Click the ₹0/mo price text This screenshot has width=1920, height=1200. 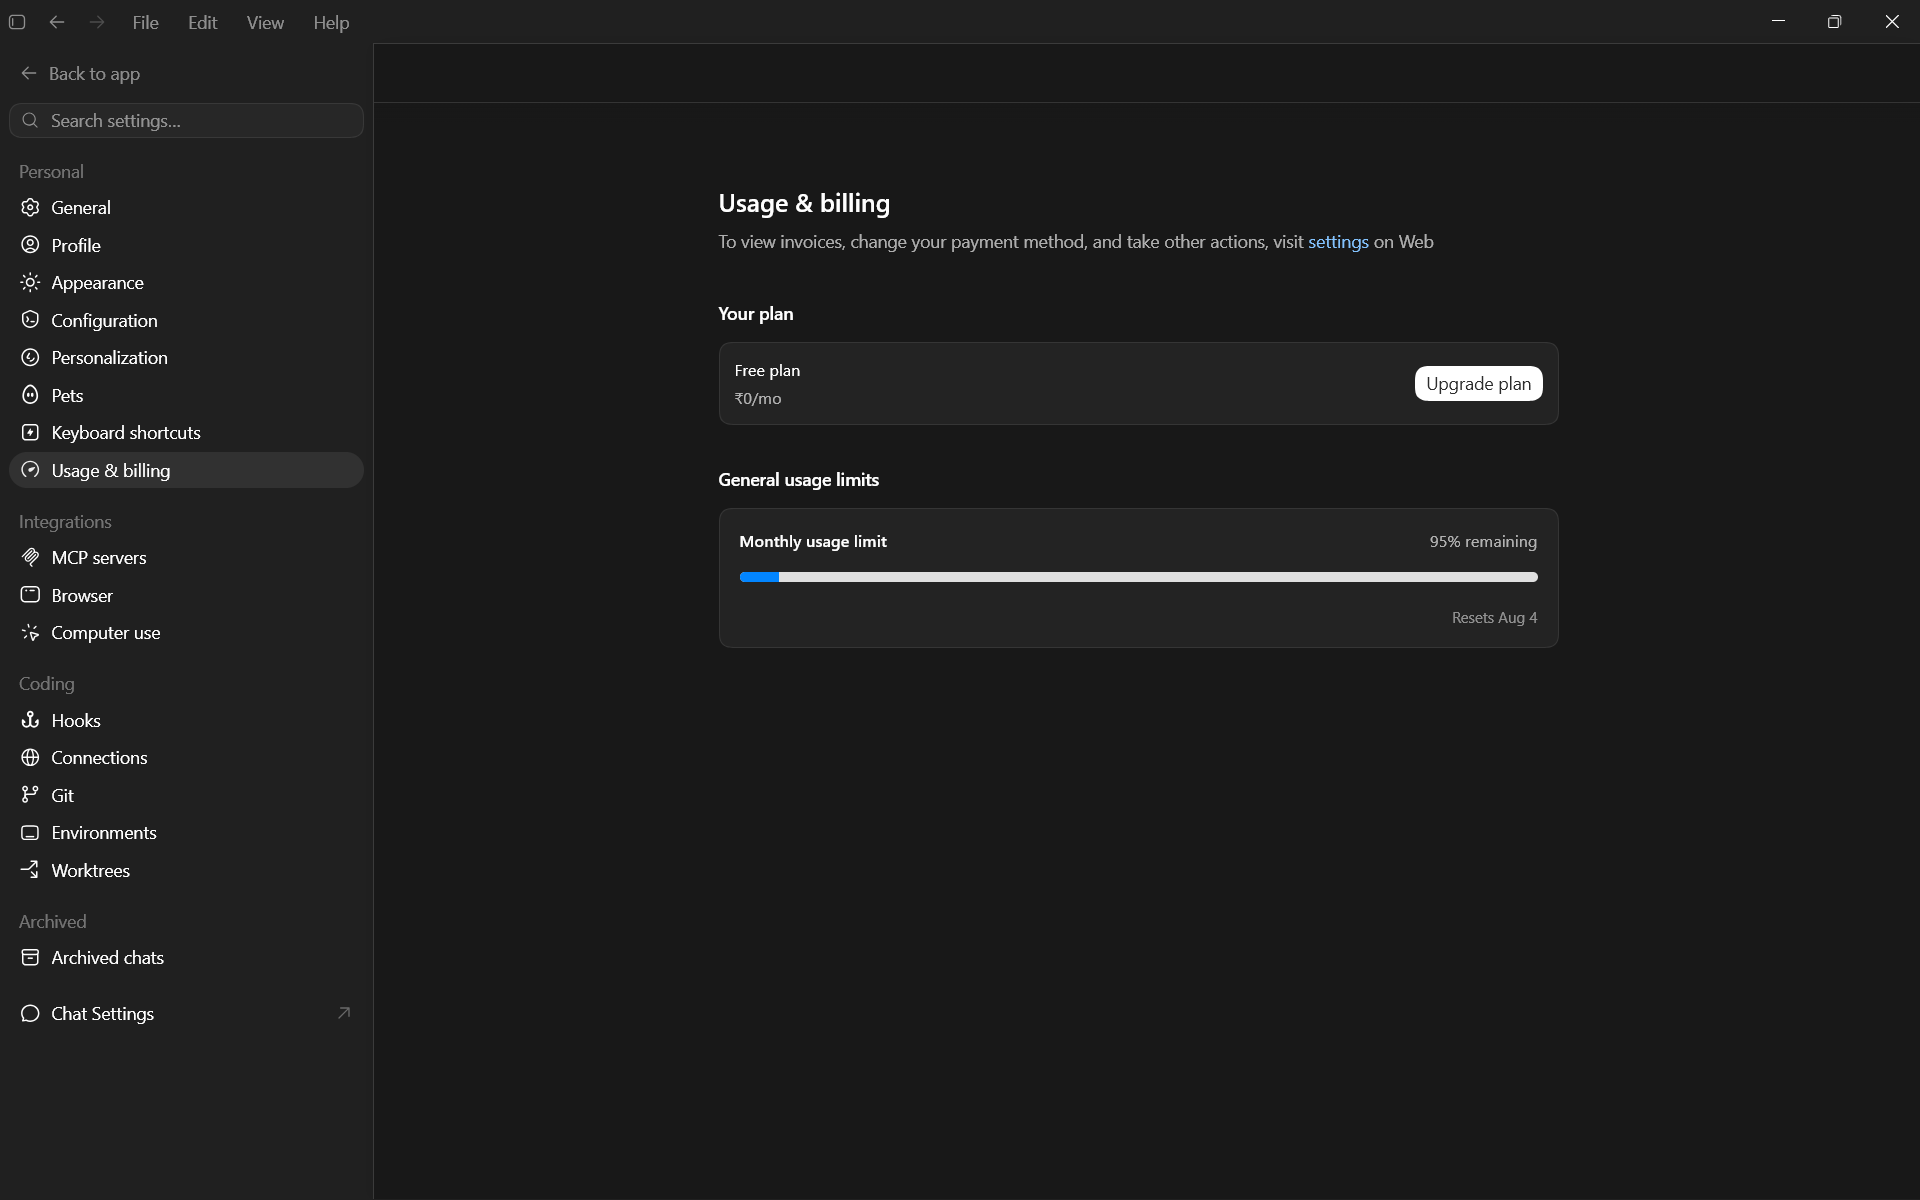pyautogui.click(x=758, y=398)
